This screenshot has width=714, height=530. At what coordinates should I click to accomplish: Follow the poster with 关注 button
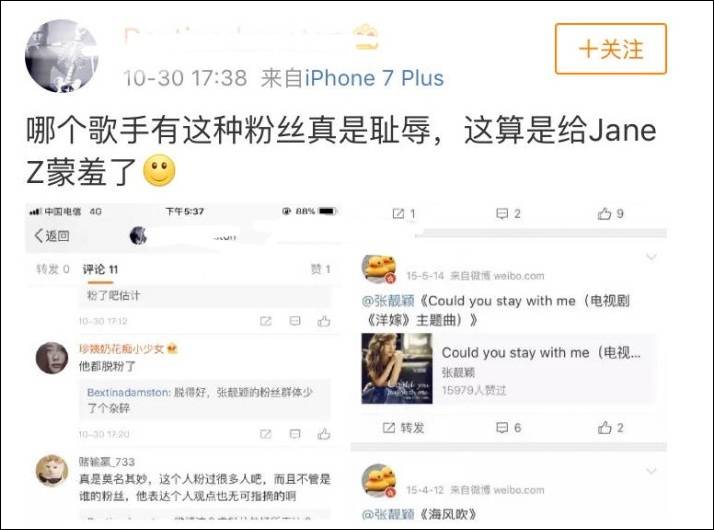pyautogui.click(x=611, y=49)
